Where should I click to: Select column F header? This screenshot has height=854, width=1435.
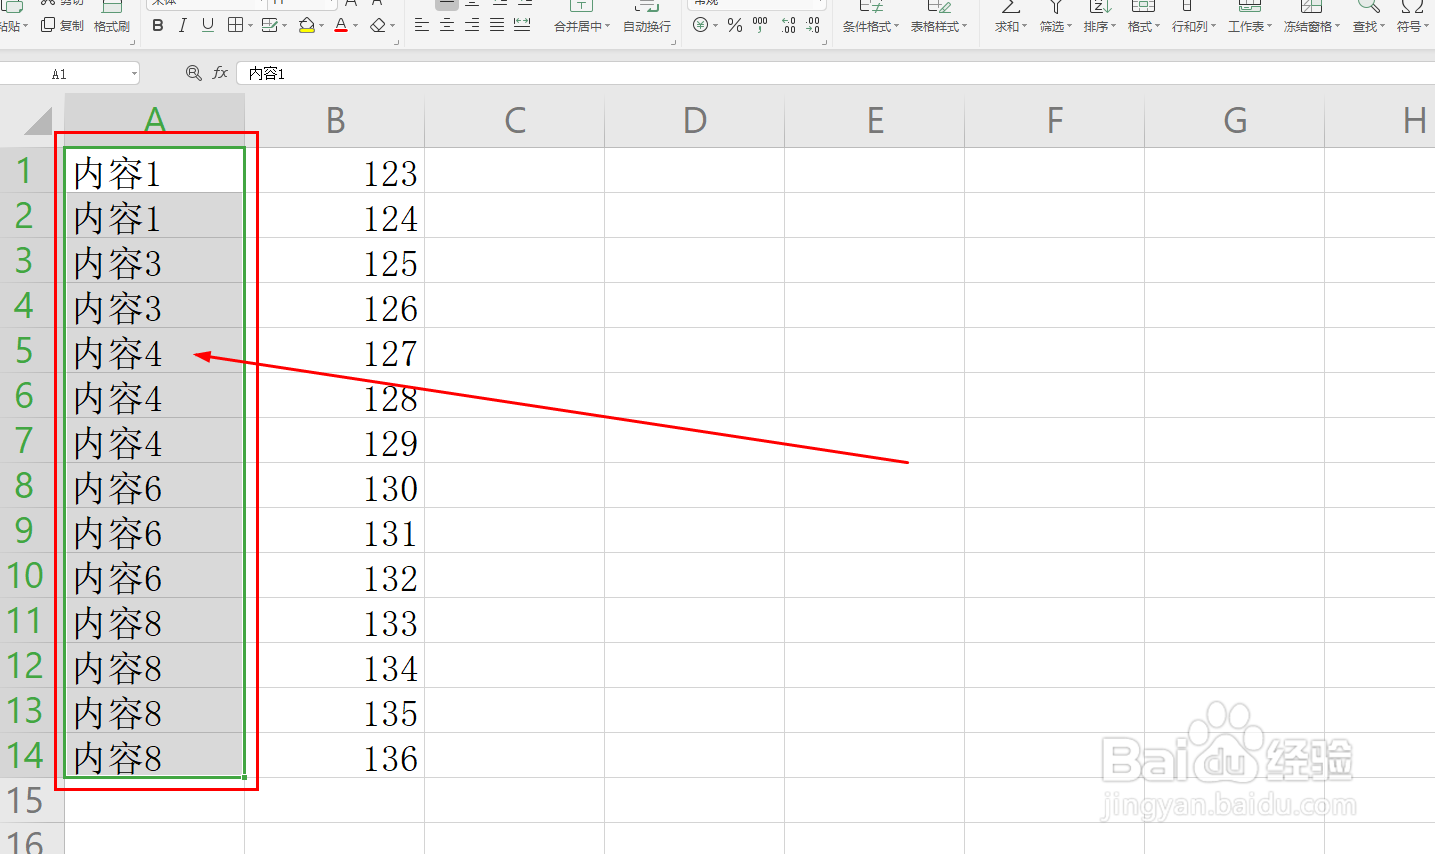tap(1055, 120)
